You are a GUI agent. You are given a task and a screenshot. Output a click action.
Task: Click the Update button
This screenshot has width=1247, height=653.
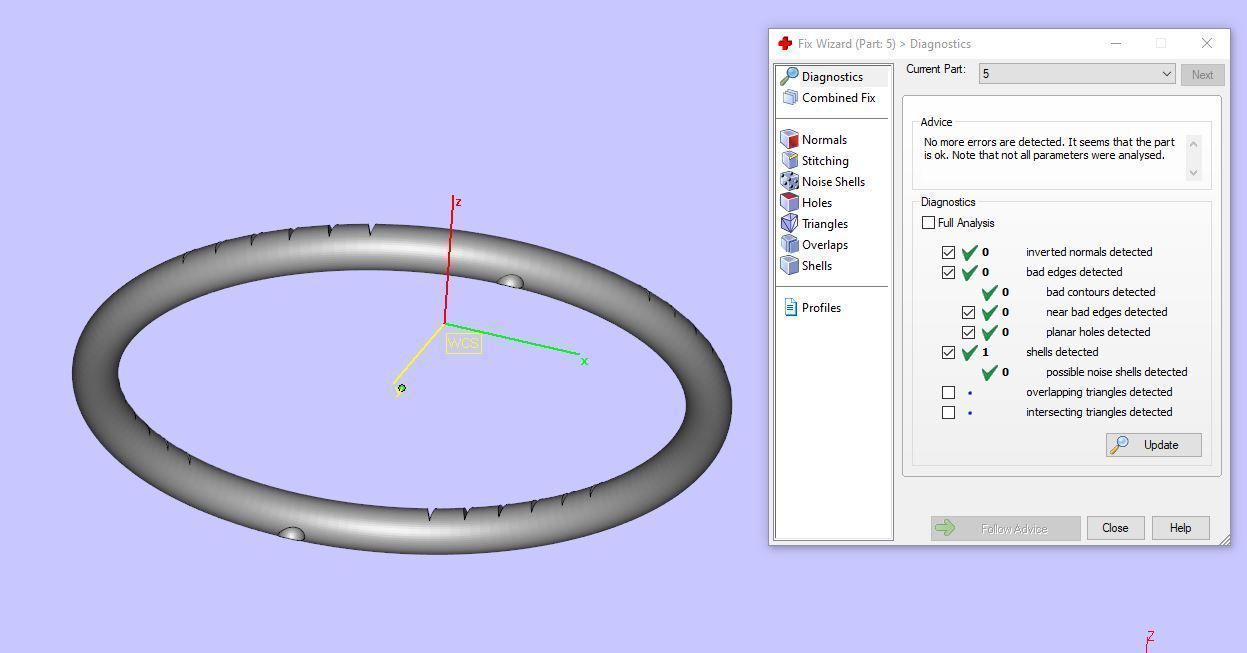click(1153, 444)
